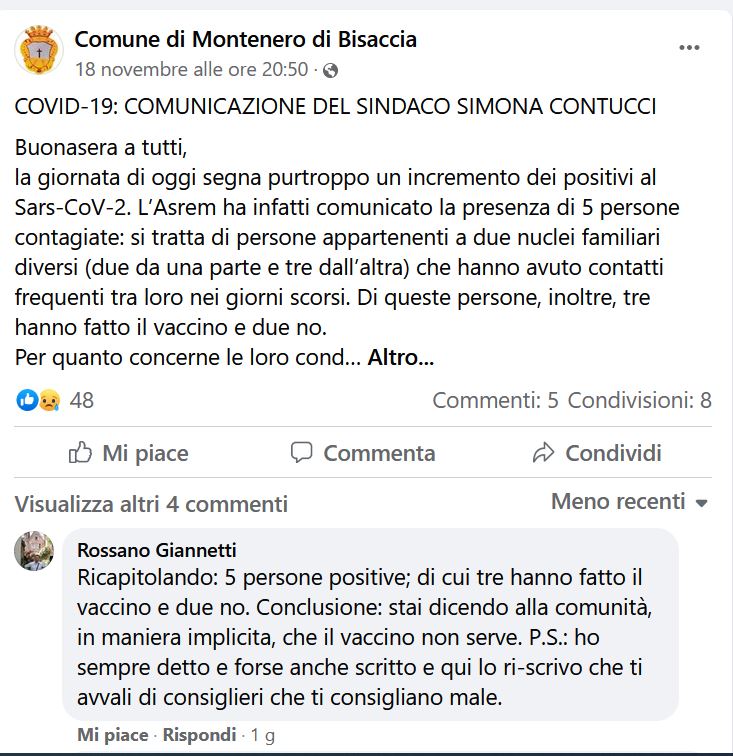Screen dimensions: 733x756
Task: View the 48 reactions list
Action: [x=81, y=400]
